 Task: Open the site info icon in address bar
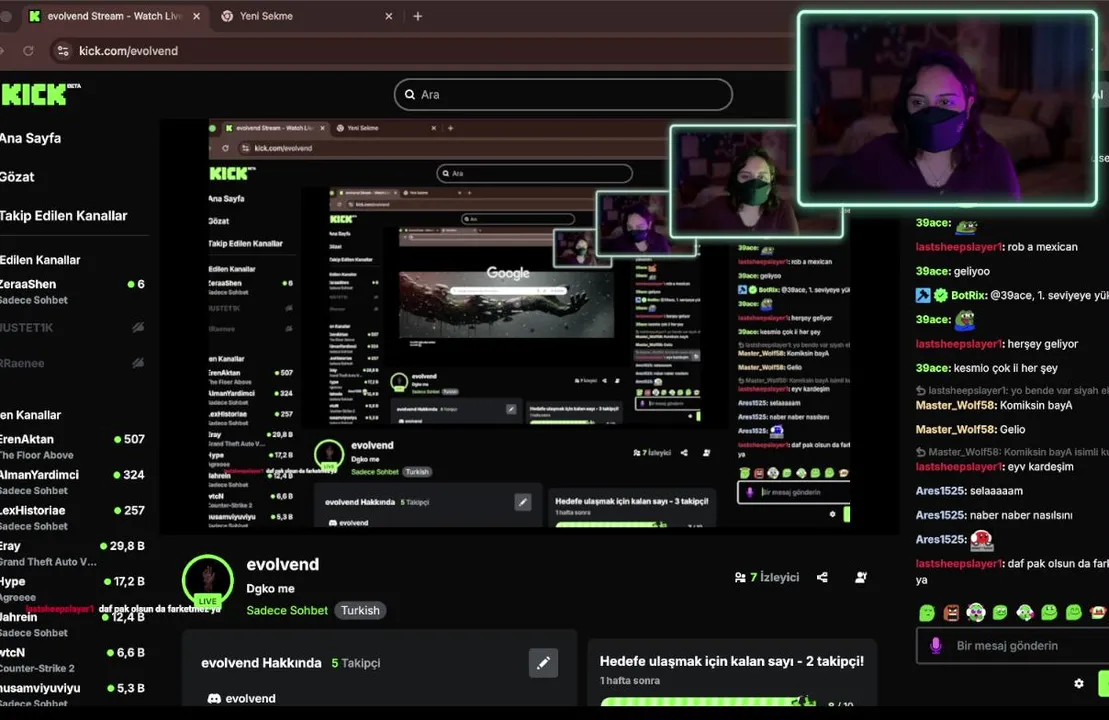[63, 51]
